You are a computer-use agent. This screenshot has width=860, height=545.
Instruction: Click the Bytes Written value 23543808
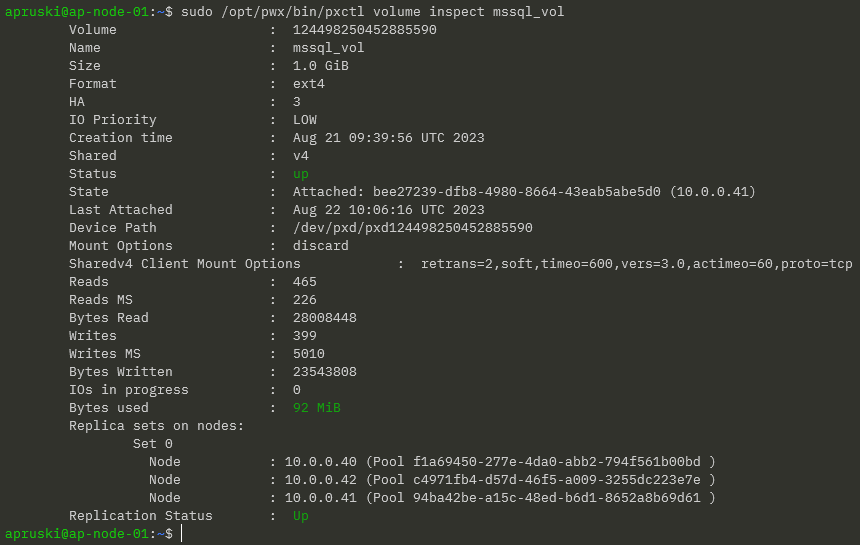tap(324, 372)
